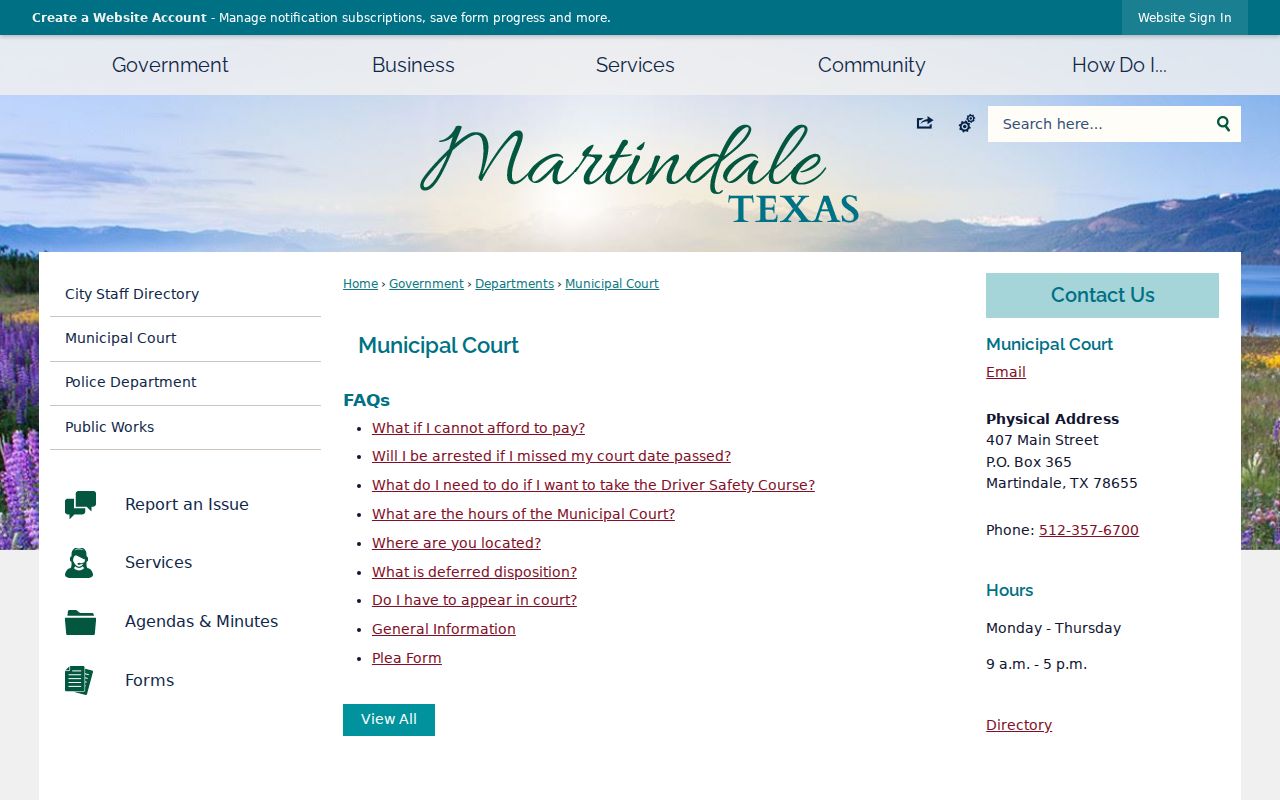Click the Departments breadcrumb link
This screenshot has width=1280, height=800.
[x=514, y=284]
